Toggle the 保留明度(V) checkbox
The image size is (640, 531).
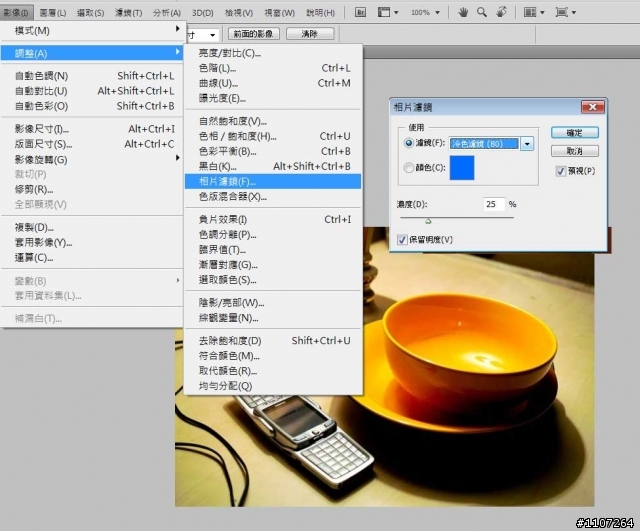point(402,240)
